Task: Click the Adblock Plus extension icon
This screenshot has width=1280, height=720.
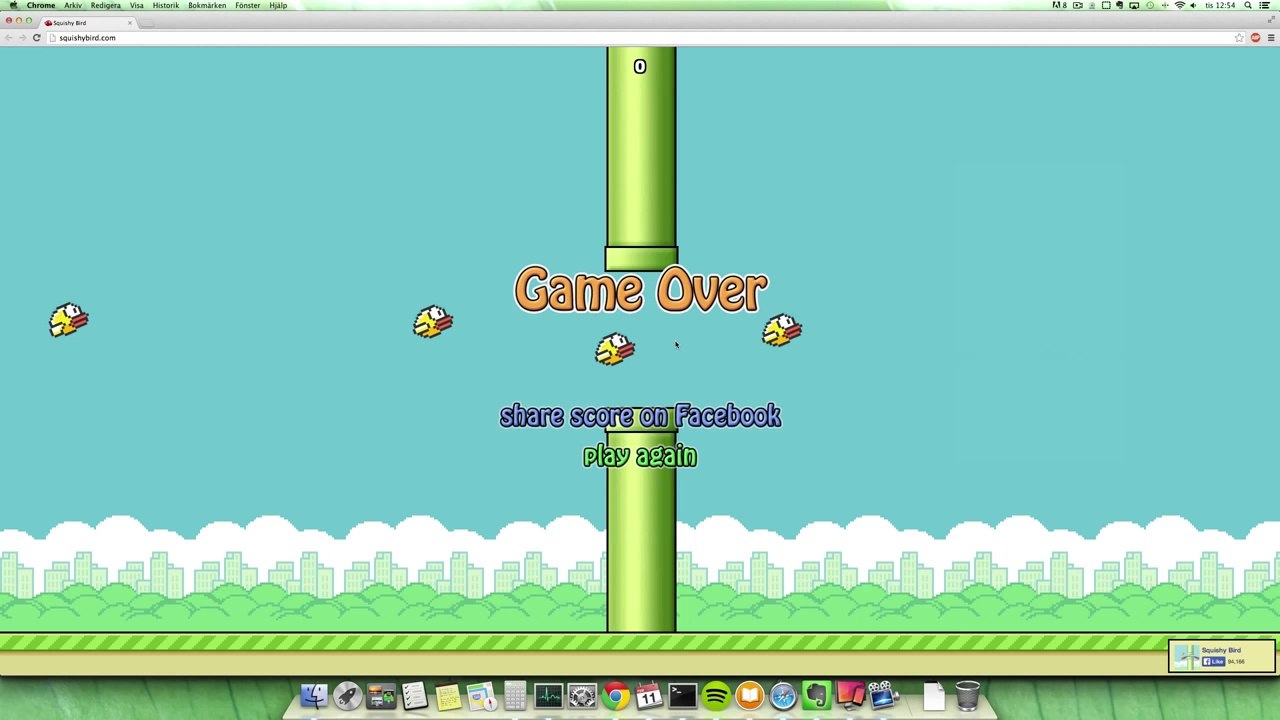Action: (x=1255, y=38)
